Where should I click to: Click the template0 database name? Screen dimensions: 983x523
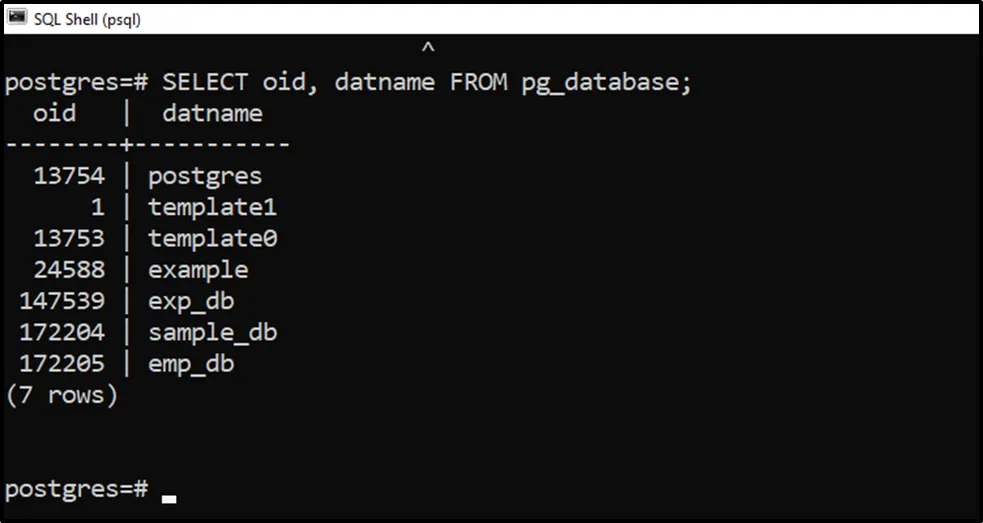(212, 239)
